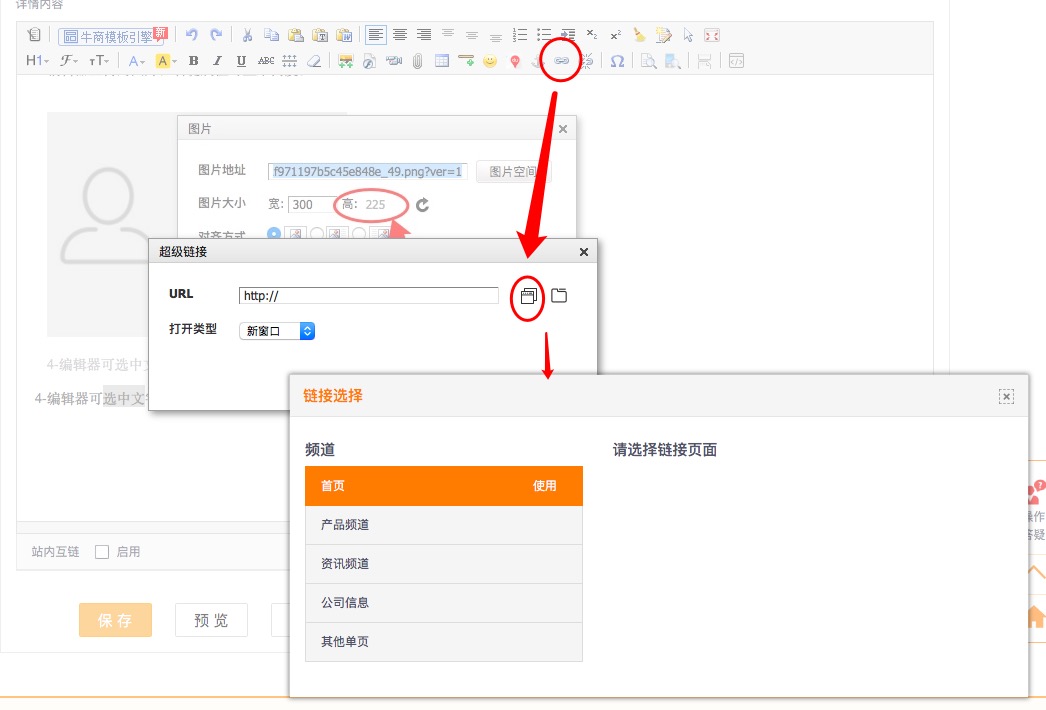Click the 保存 button

point(115,620)
